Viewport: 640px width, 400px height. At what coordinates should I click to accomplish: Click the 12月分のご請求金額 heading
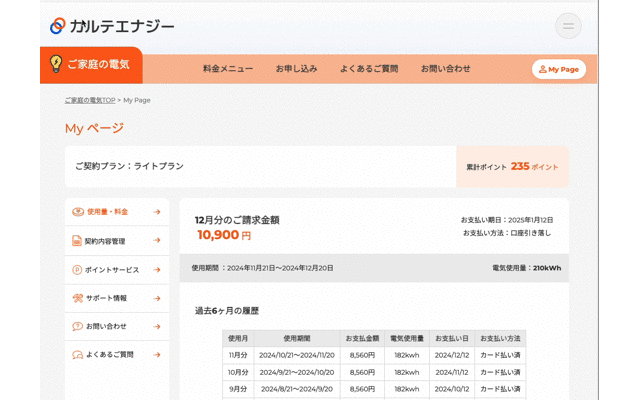(237, 220)
